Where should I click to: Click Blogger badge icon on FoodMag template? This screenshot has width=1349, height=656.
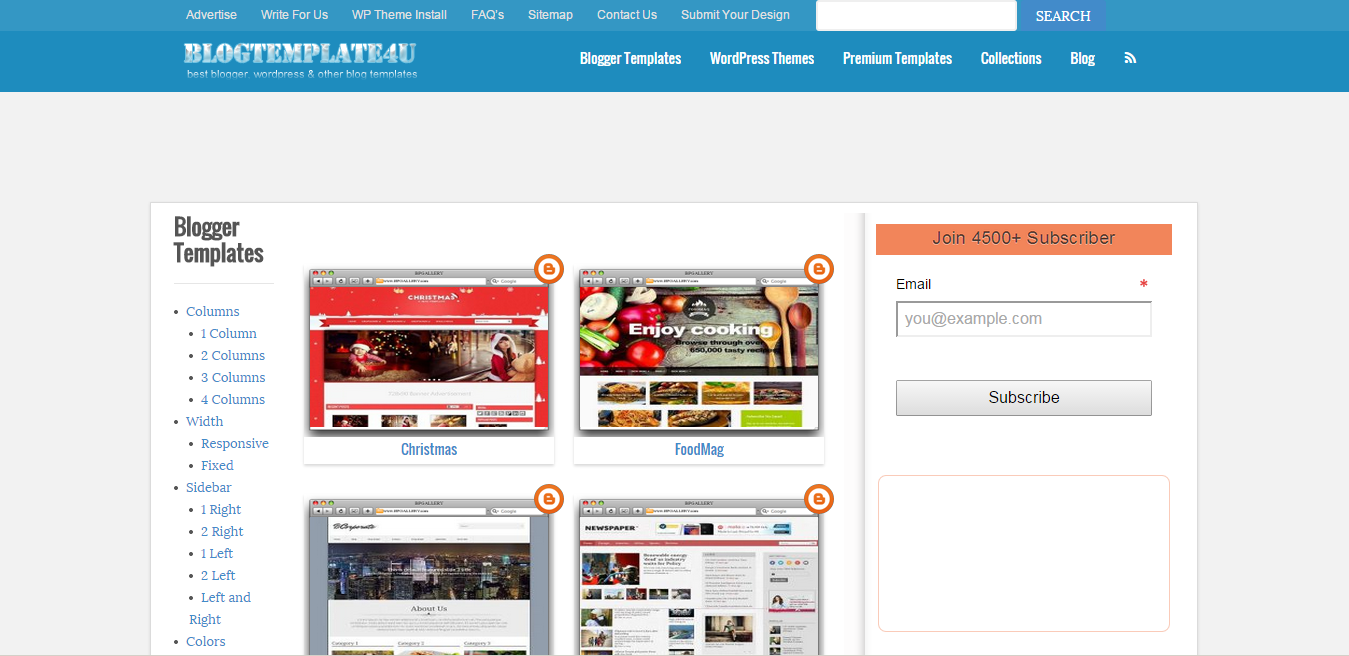coord(819,269)
